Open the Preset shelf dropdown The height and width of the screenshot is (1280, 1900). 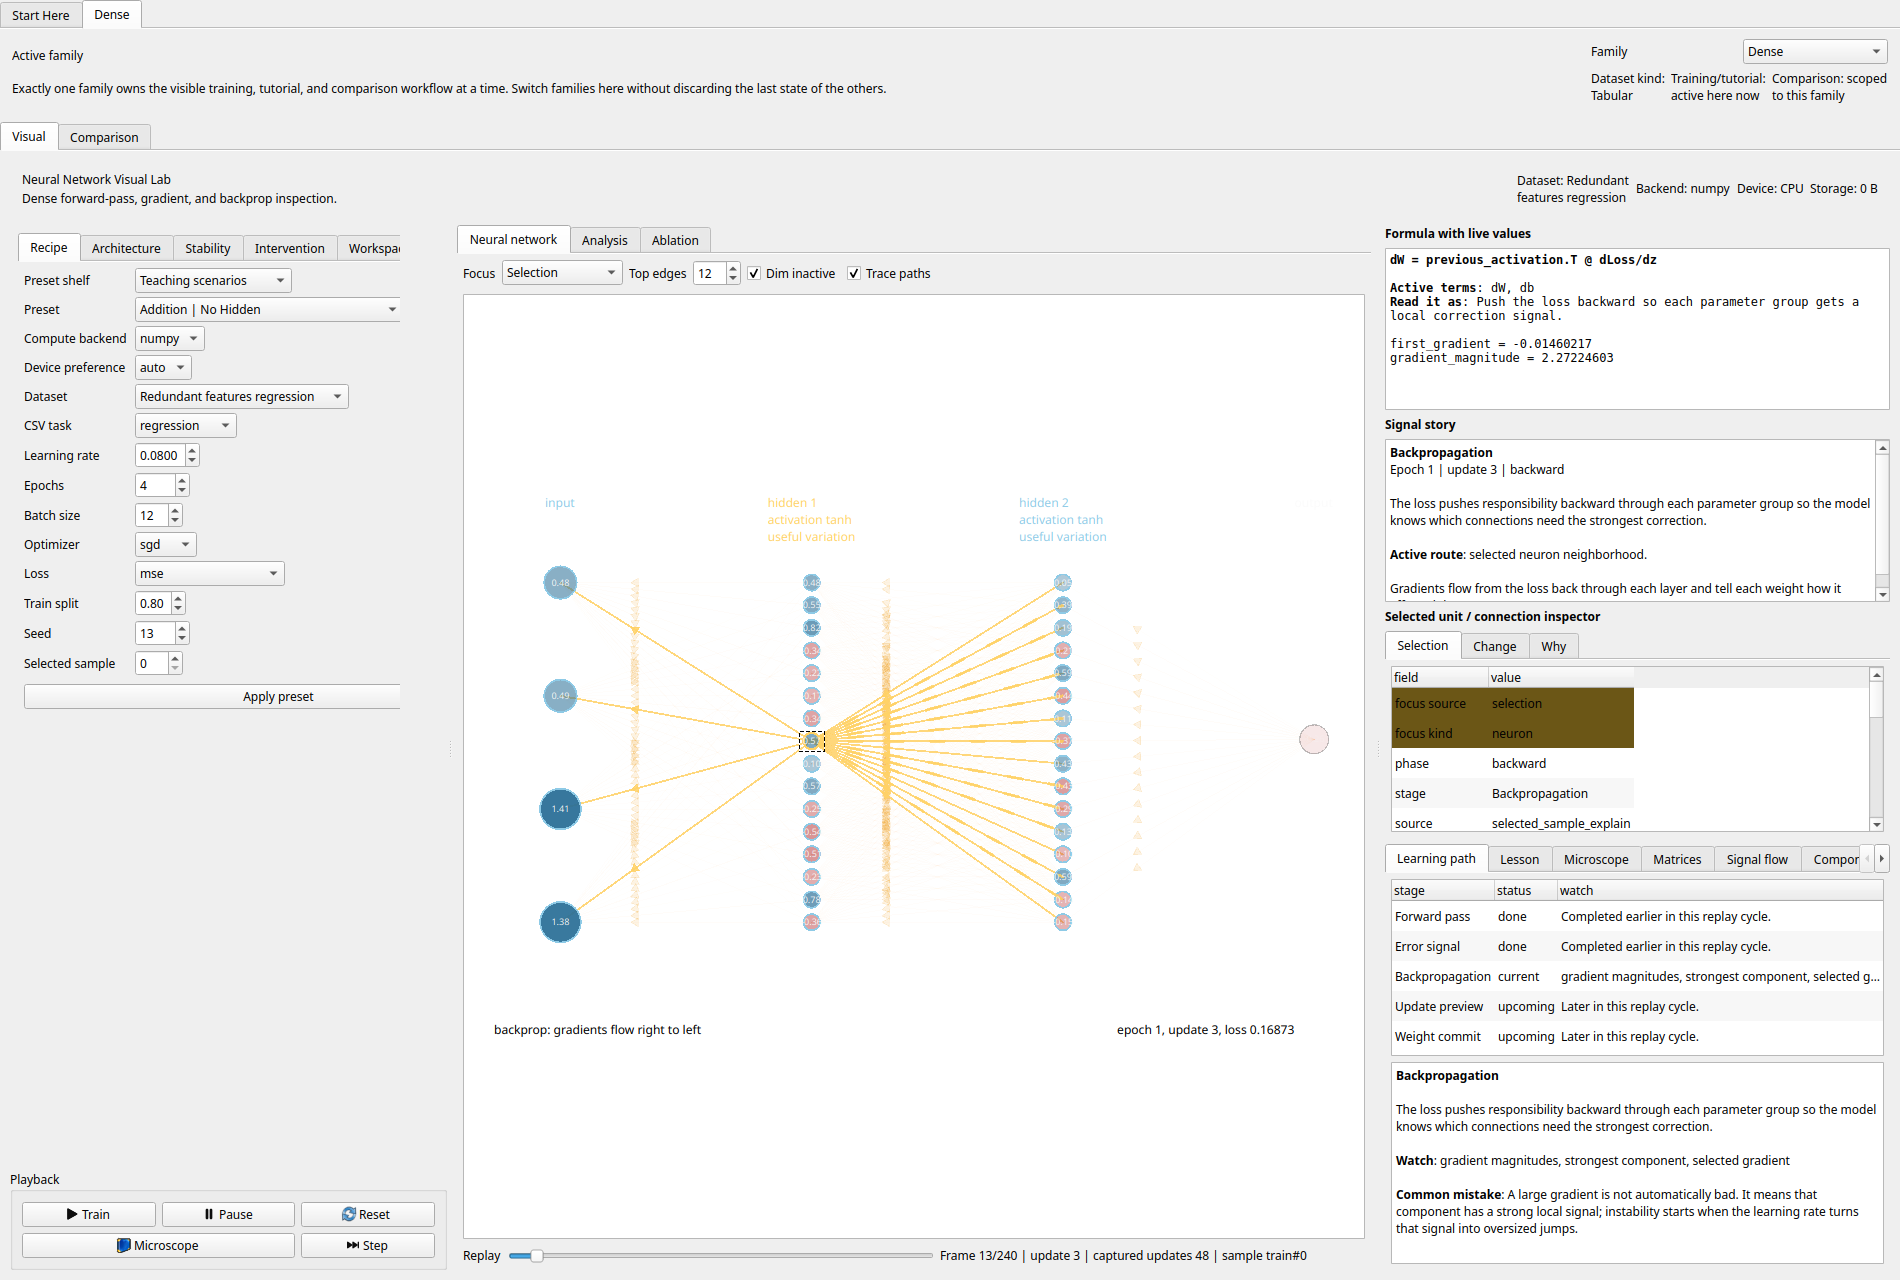(213, 280)
